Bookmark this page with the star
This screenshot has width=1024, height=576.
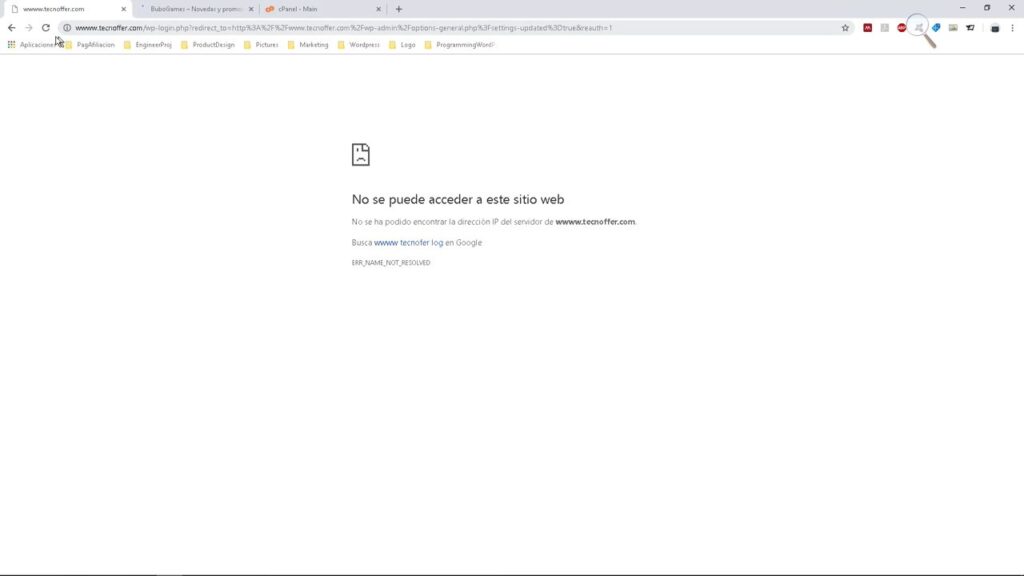pos(845,28)
